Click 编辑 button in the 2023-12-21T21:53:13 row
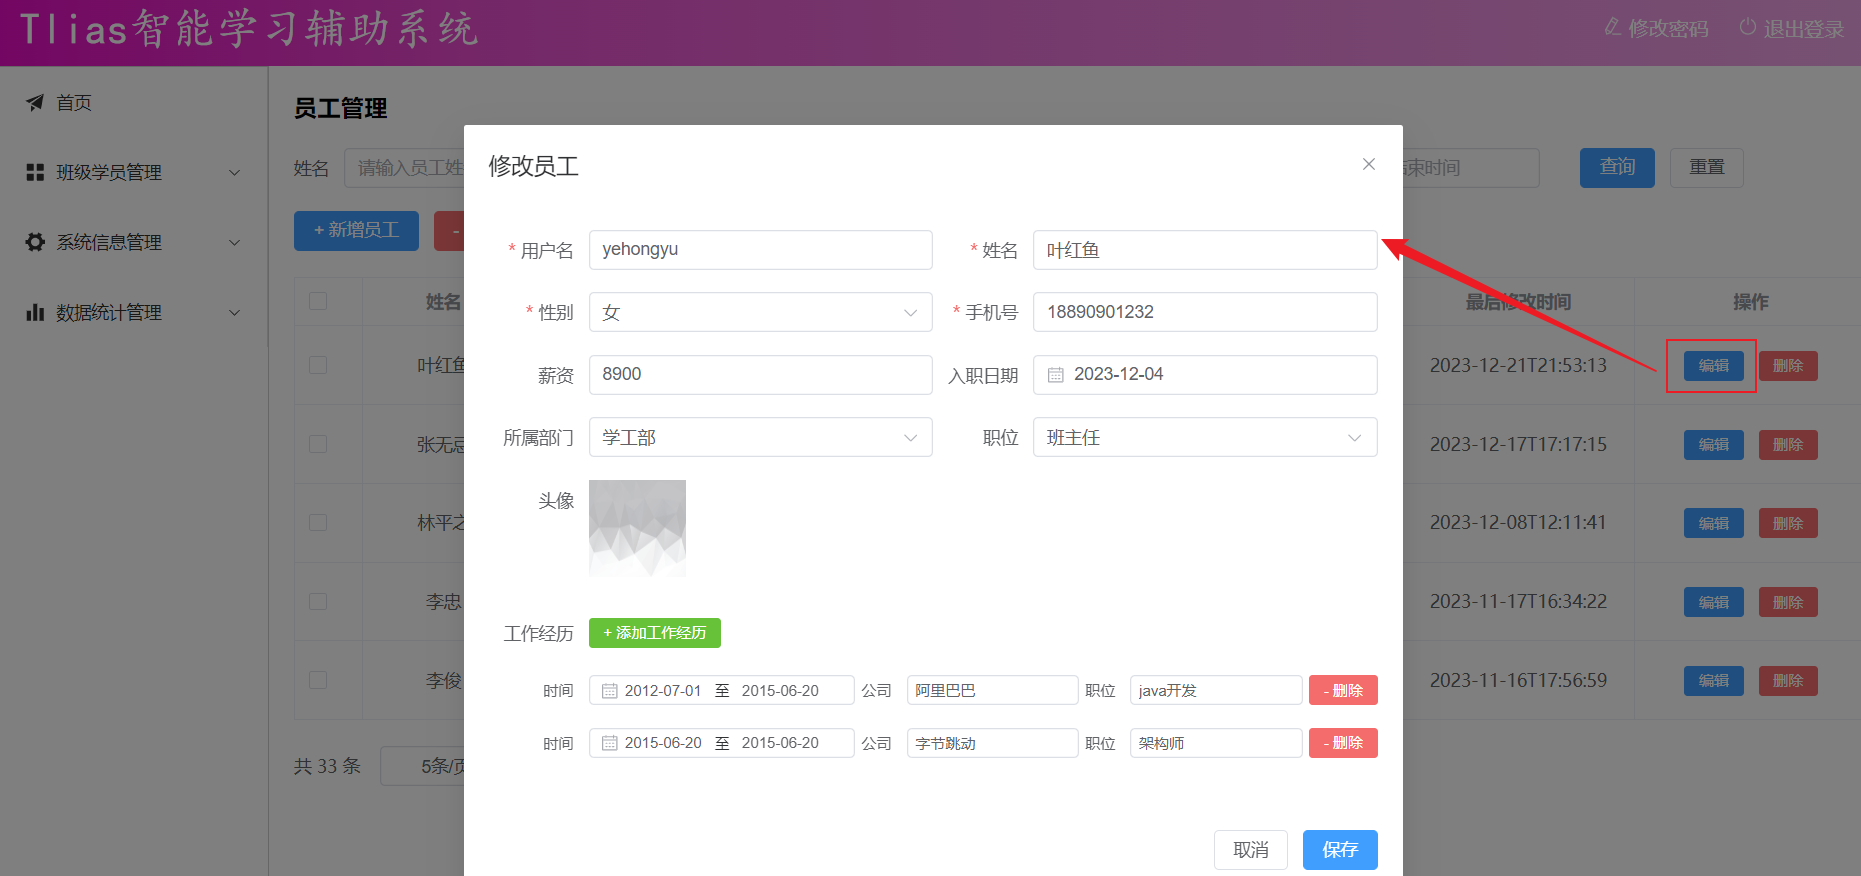Screen dimensions: 1861x876 (x=1713, y=365)
